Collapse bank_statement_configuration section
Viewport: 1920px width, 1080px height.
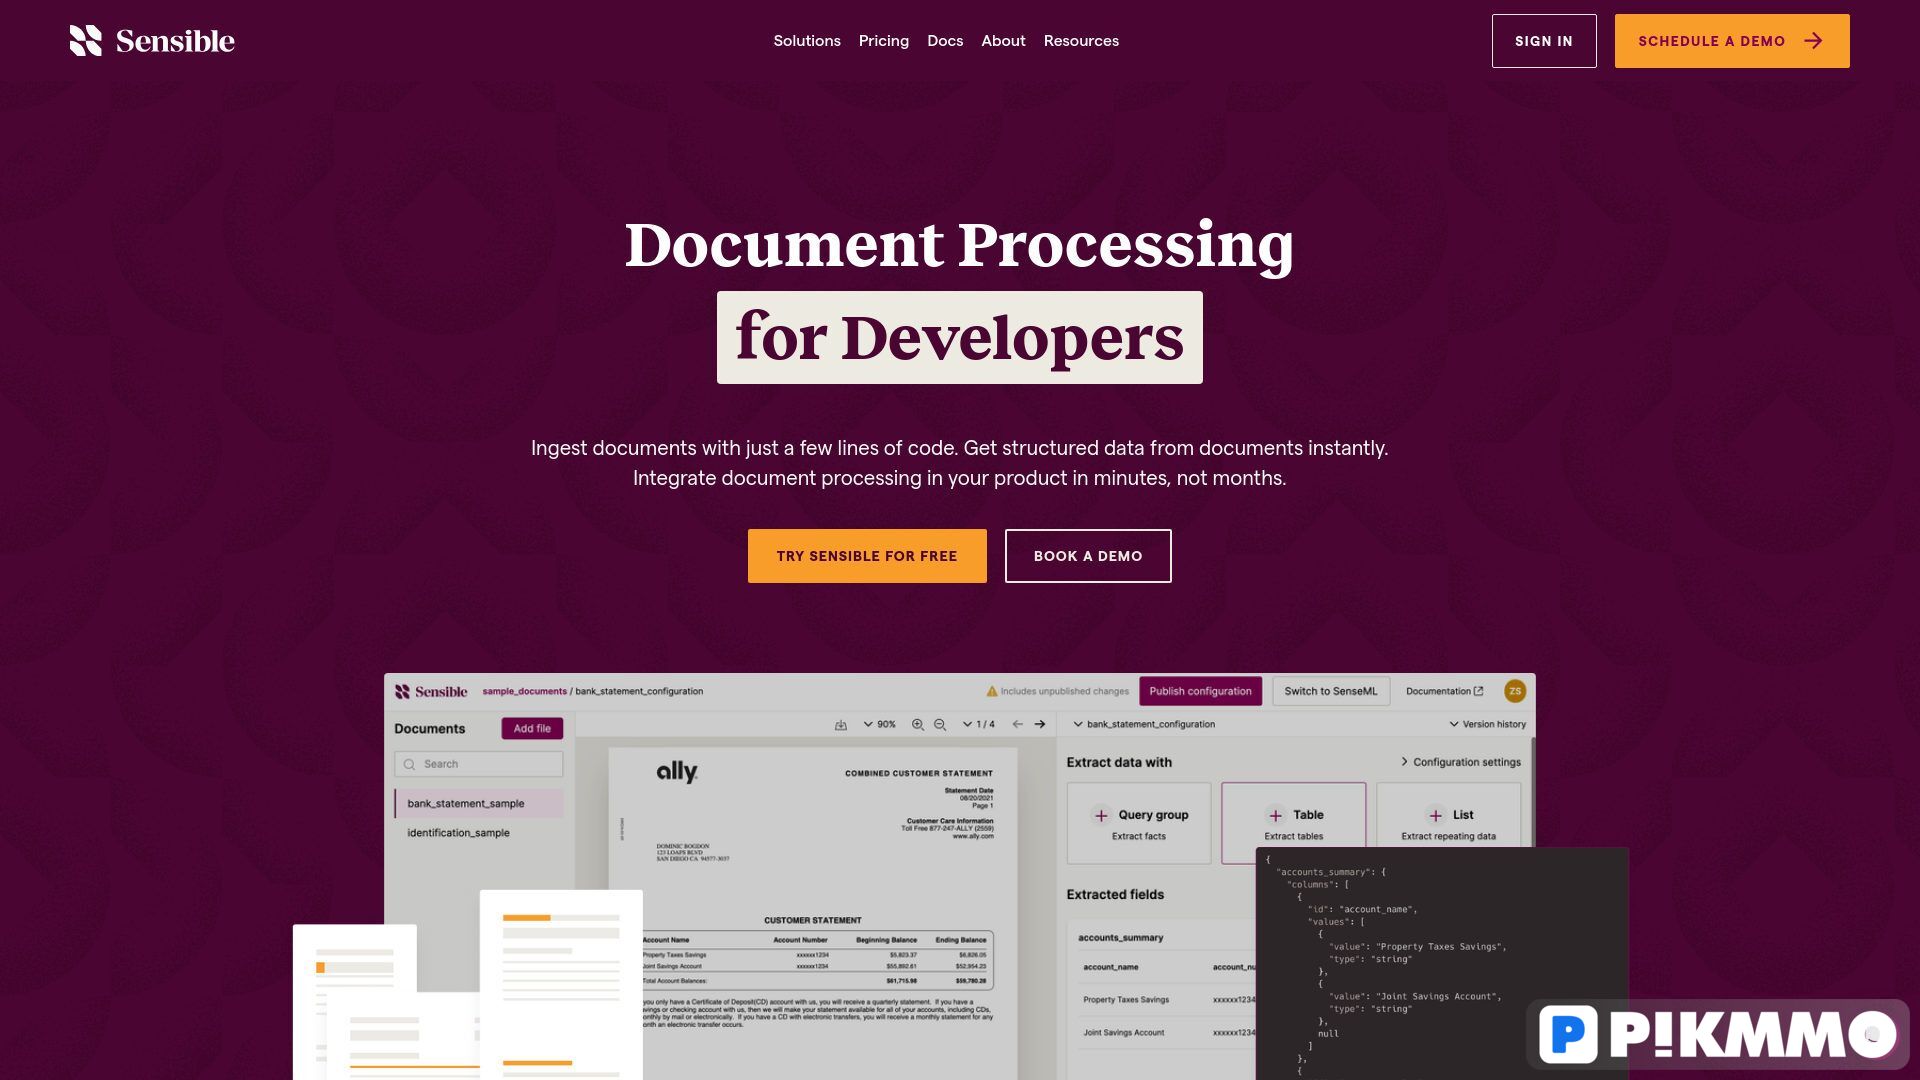point(1144,724)
